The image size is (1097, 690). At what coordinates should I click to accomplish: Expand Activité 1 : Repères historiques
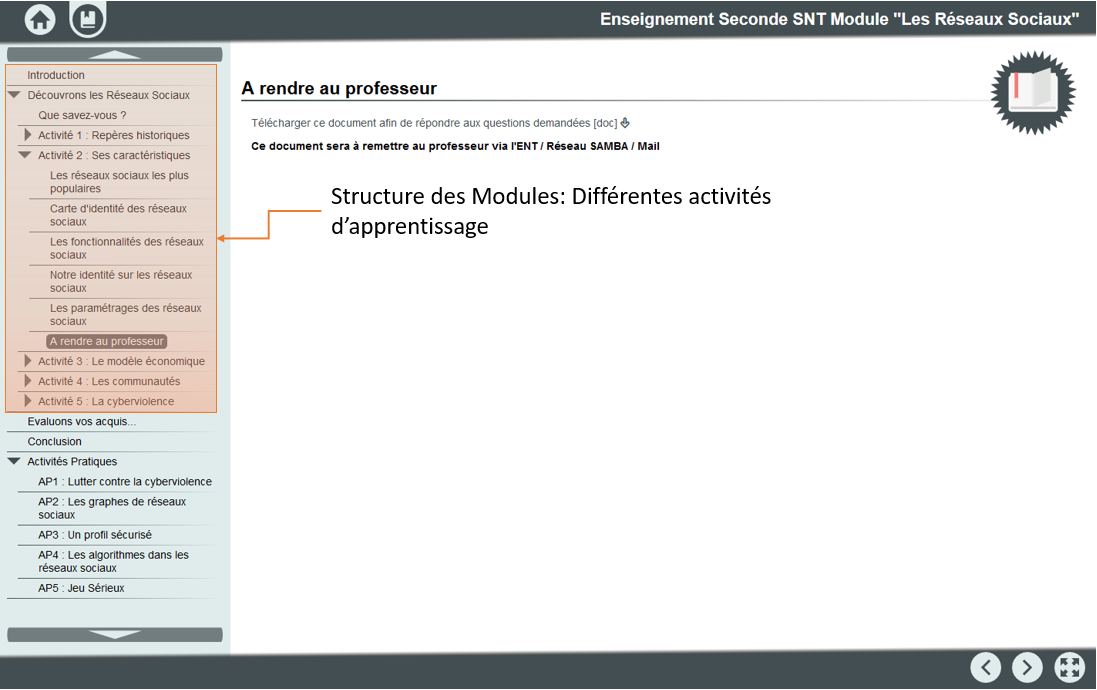coord(27,134)
